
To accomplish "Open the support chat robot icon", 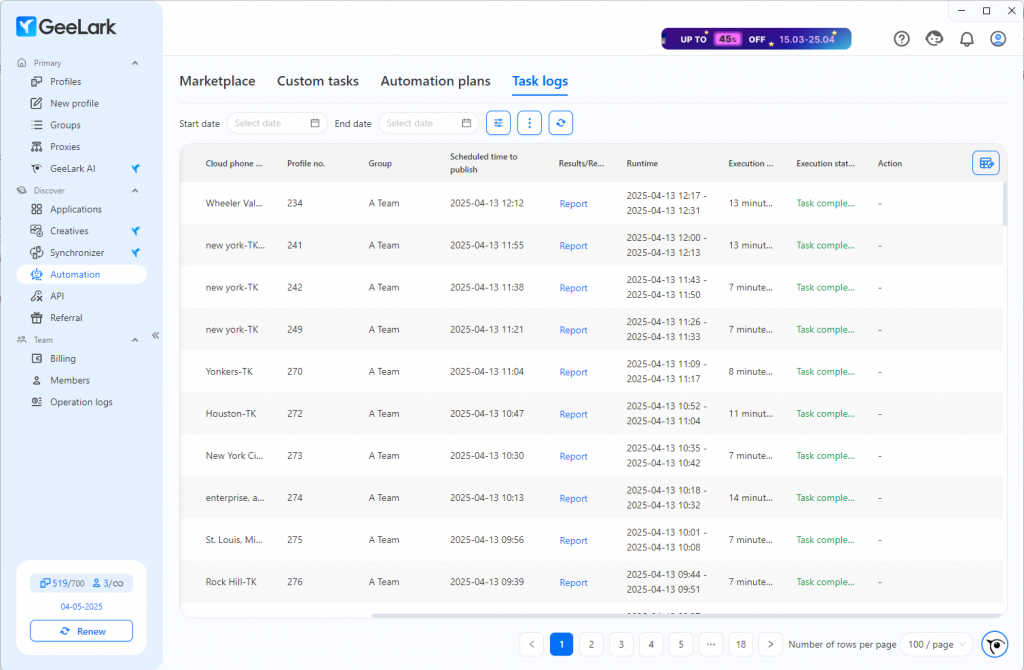I will (x=935, y=39).
